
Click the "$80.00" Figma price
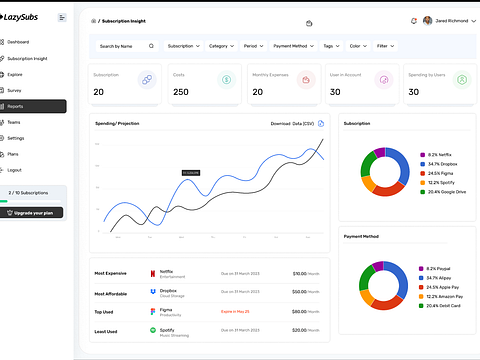click(x=299, y=312)
